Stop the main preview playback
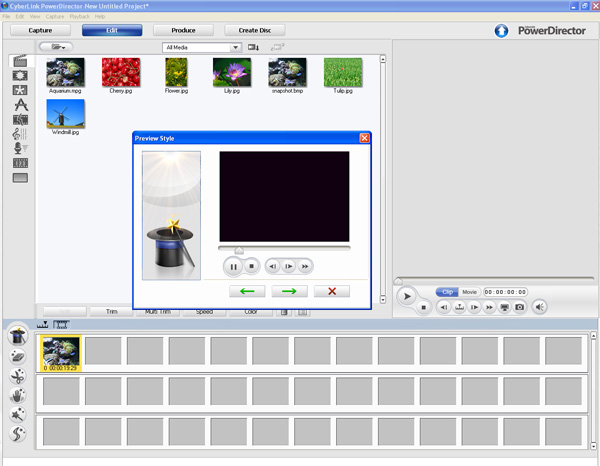Screen dimensions: 600x466 [x=423, y=307]
